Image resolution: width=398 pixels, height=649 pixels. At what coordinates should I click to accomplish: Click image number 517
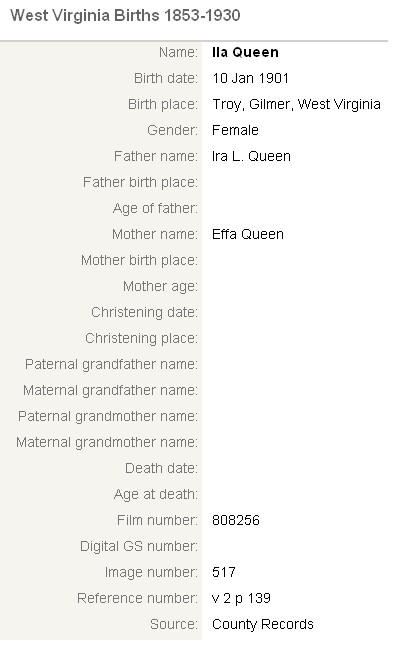click(x=223, y=572)
